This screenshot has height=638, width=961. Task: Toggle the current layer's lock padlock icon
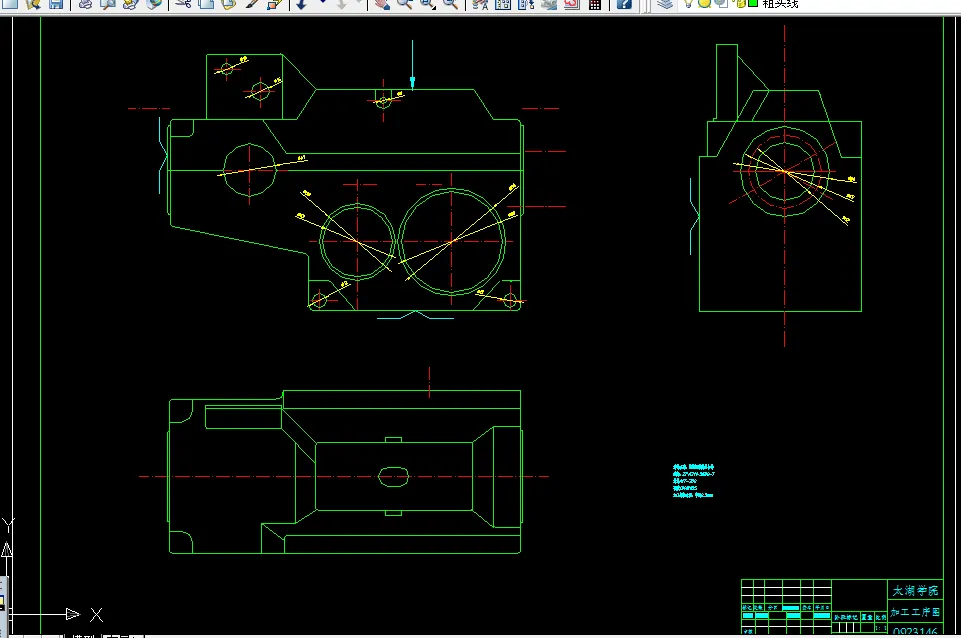click(x=740, y=3)
